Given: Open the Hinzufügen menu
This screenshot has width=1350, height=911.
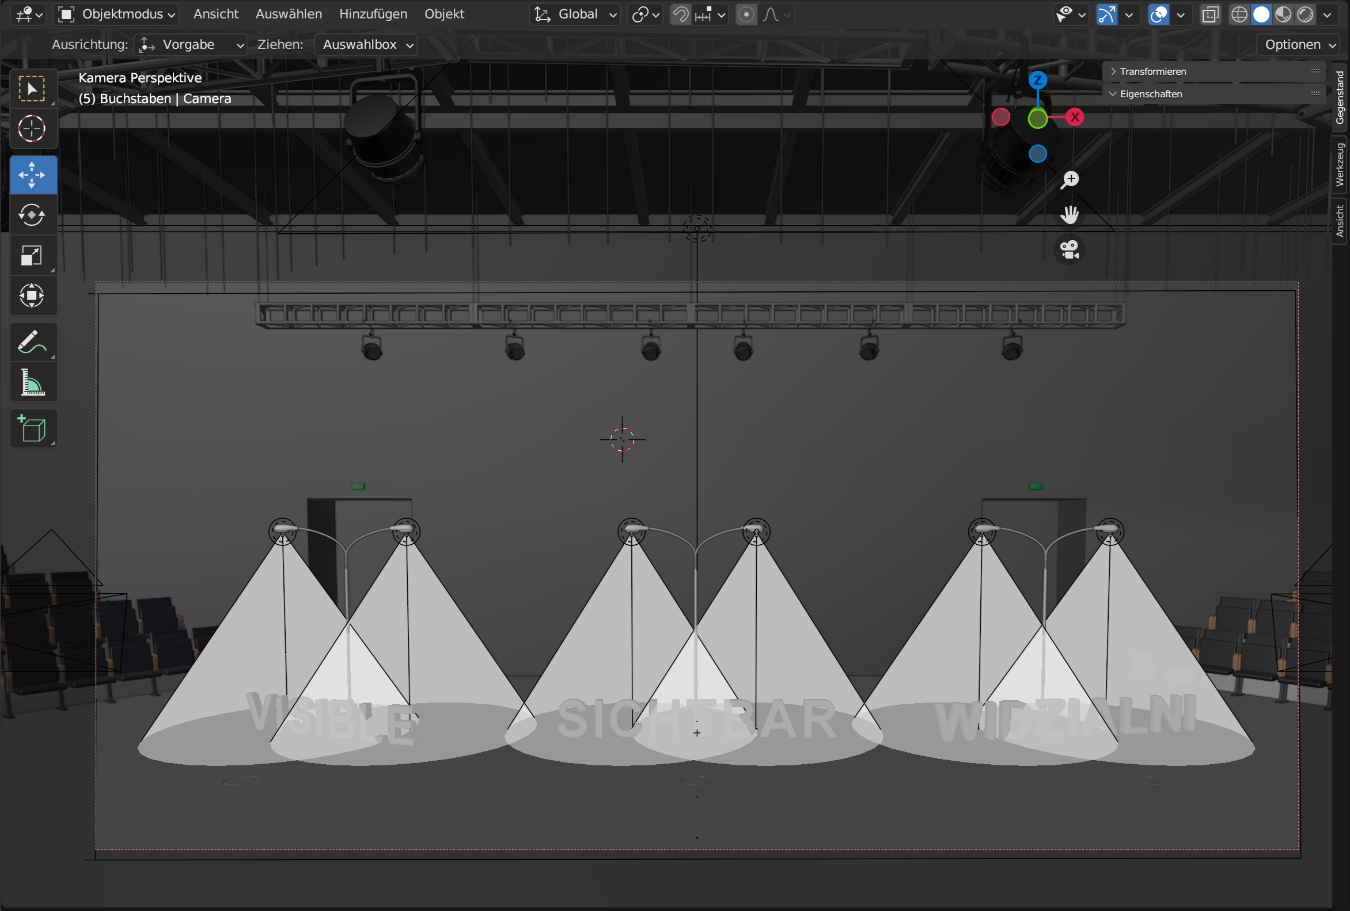Looking at the screenshot, I should pyautogui.click(x=373, y=15).
